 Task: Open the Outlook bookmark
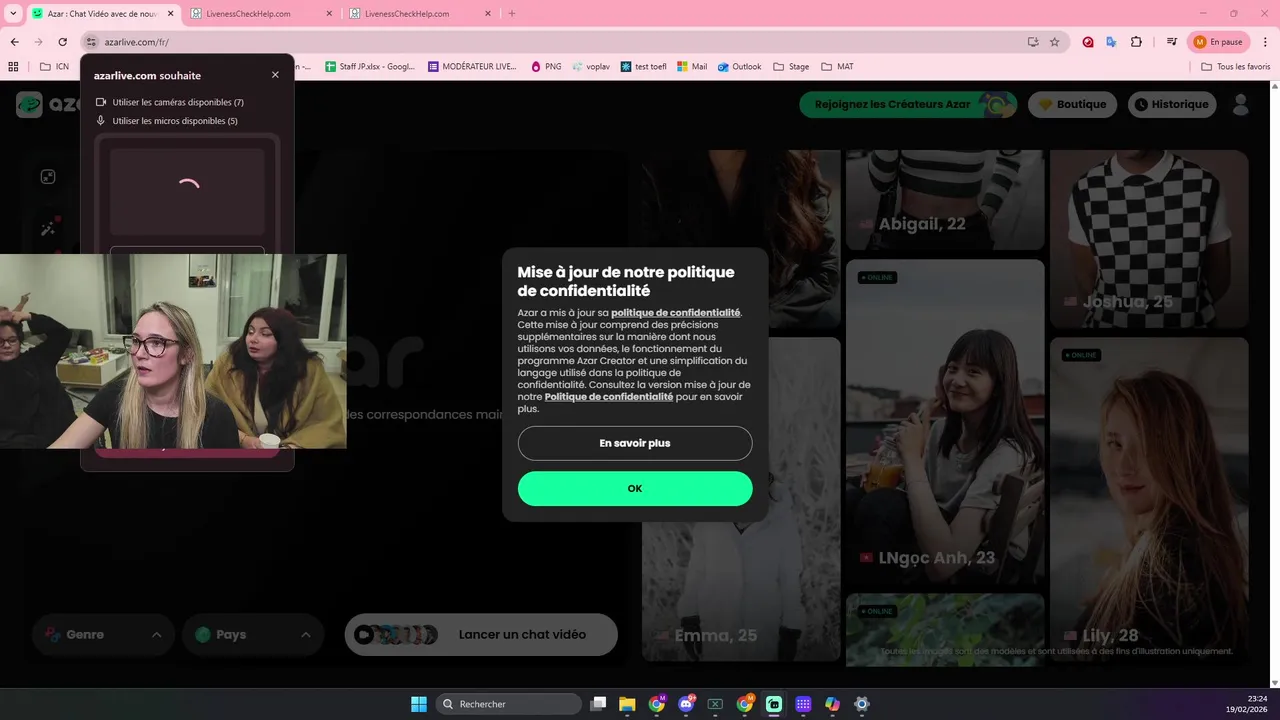[x=739, y=67]
